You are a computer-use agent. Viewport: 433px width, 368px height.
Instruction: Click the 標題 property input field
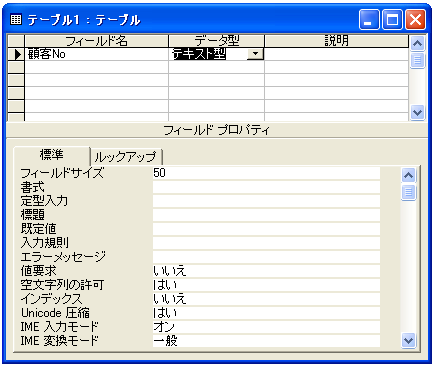pos(266,215)
